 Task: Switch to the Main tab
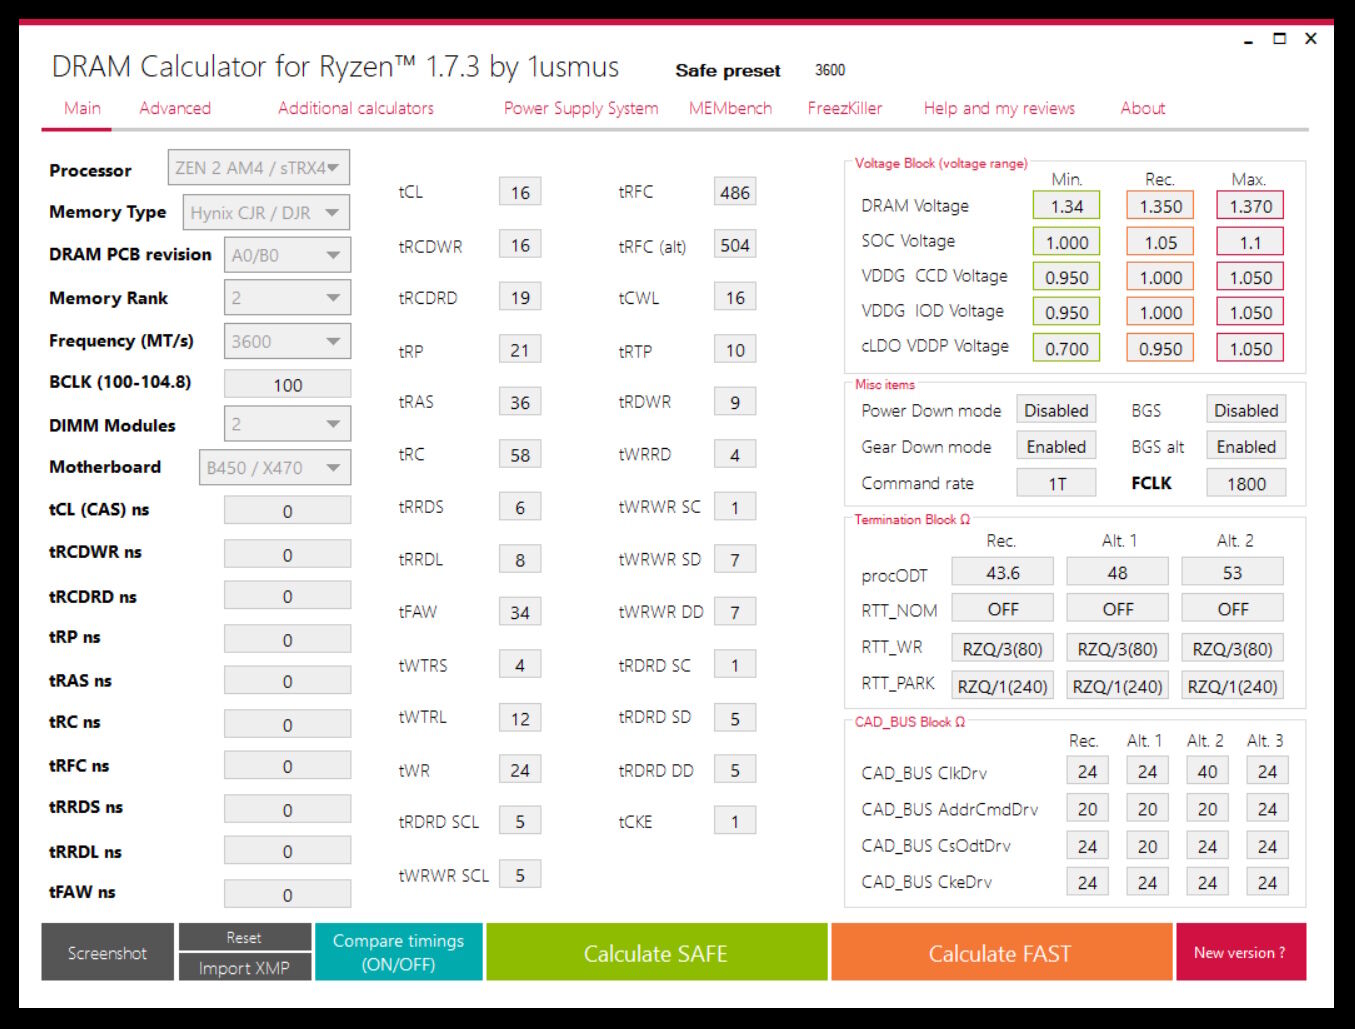pos(82,108)
